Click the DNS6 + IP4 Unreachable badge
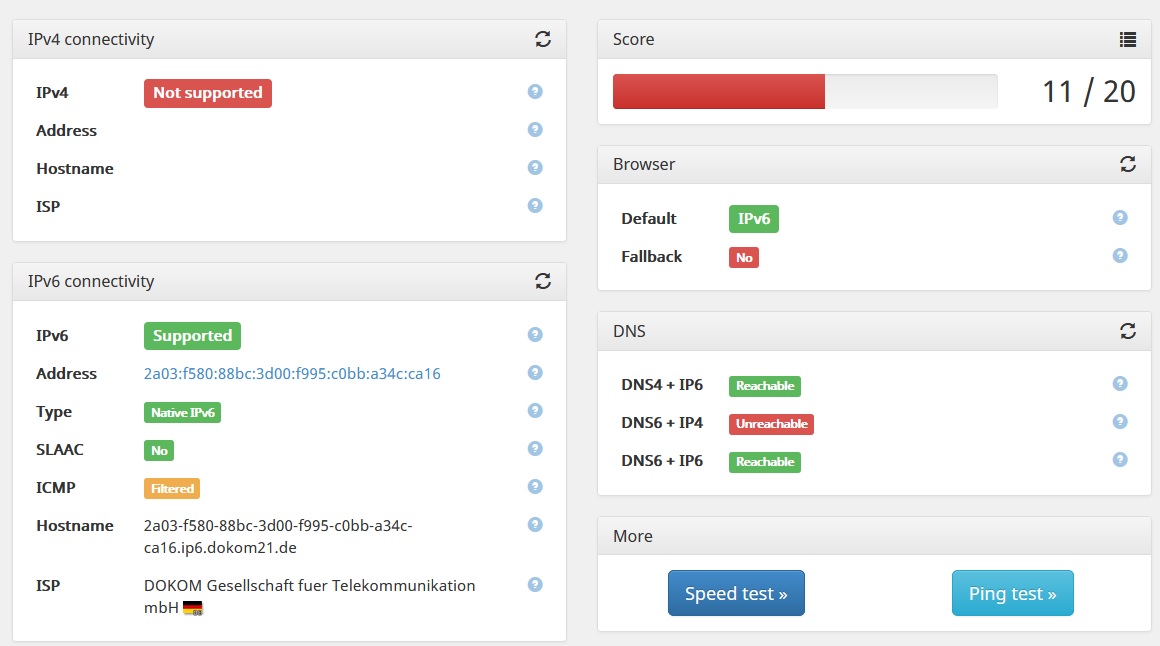This screenshot has width=1160, height=646. (x=772, y=424)
